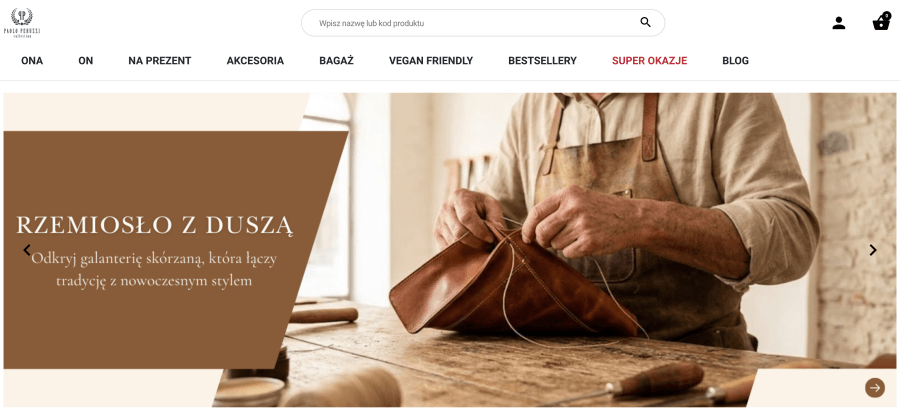Image resolution: width=900 pixels, height=412 pixels.
Task: Go to BESTSELLERY page
Action: [542, 61]
